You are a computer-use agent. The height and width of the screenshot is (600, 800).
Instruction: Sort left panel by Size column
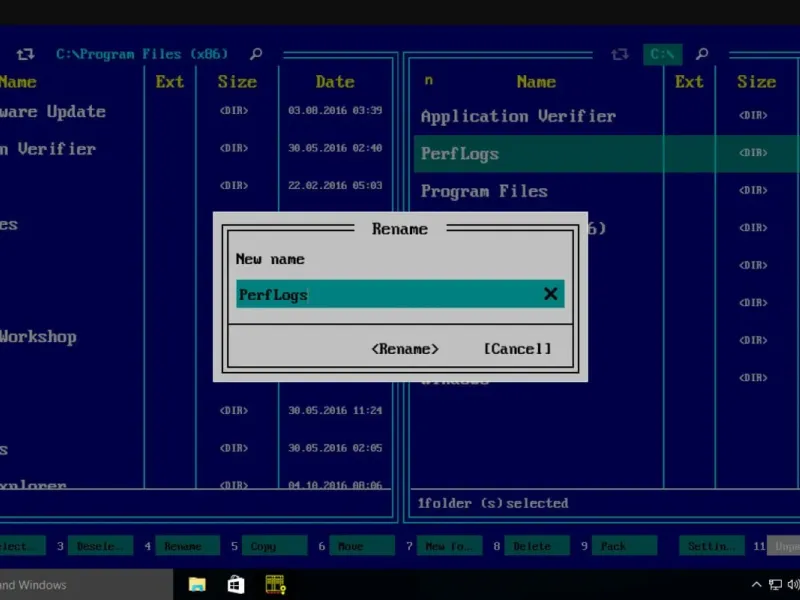[237, 82]
